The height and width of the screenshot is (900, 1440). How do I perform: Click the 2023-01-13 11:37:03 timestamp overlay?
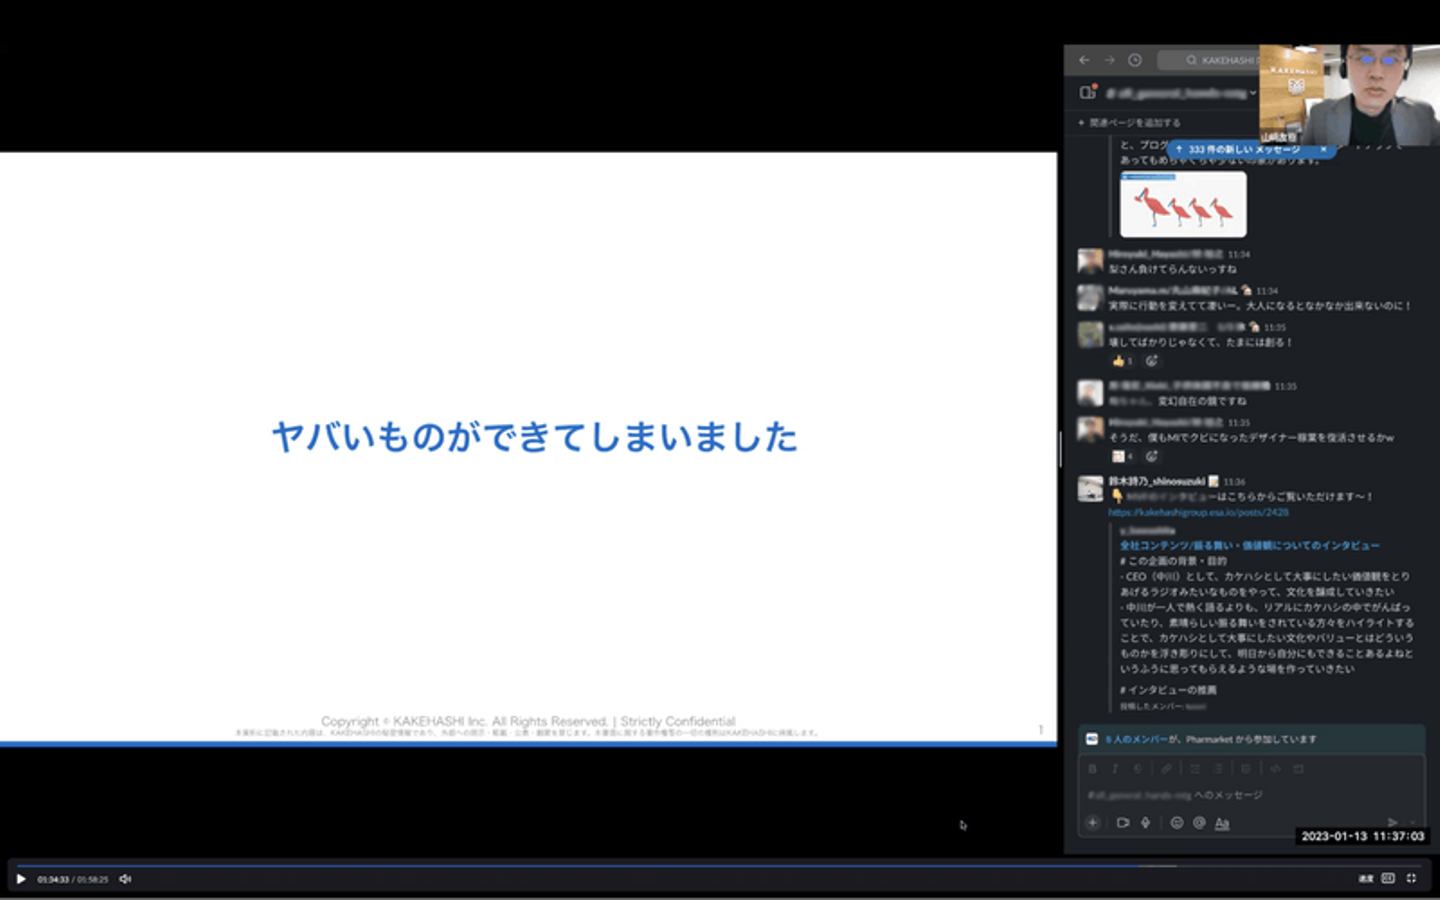click(x=1363, y=836)
